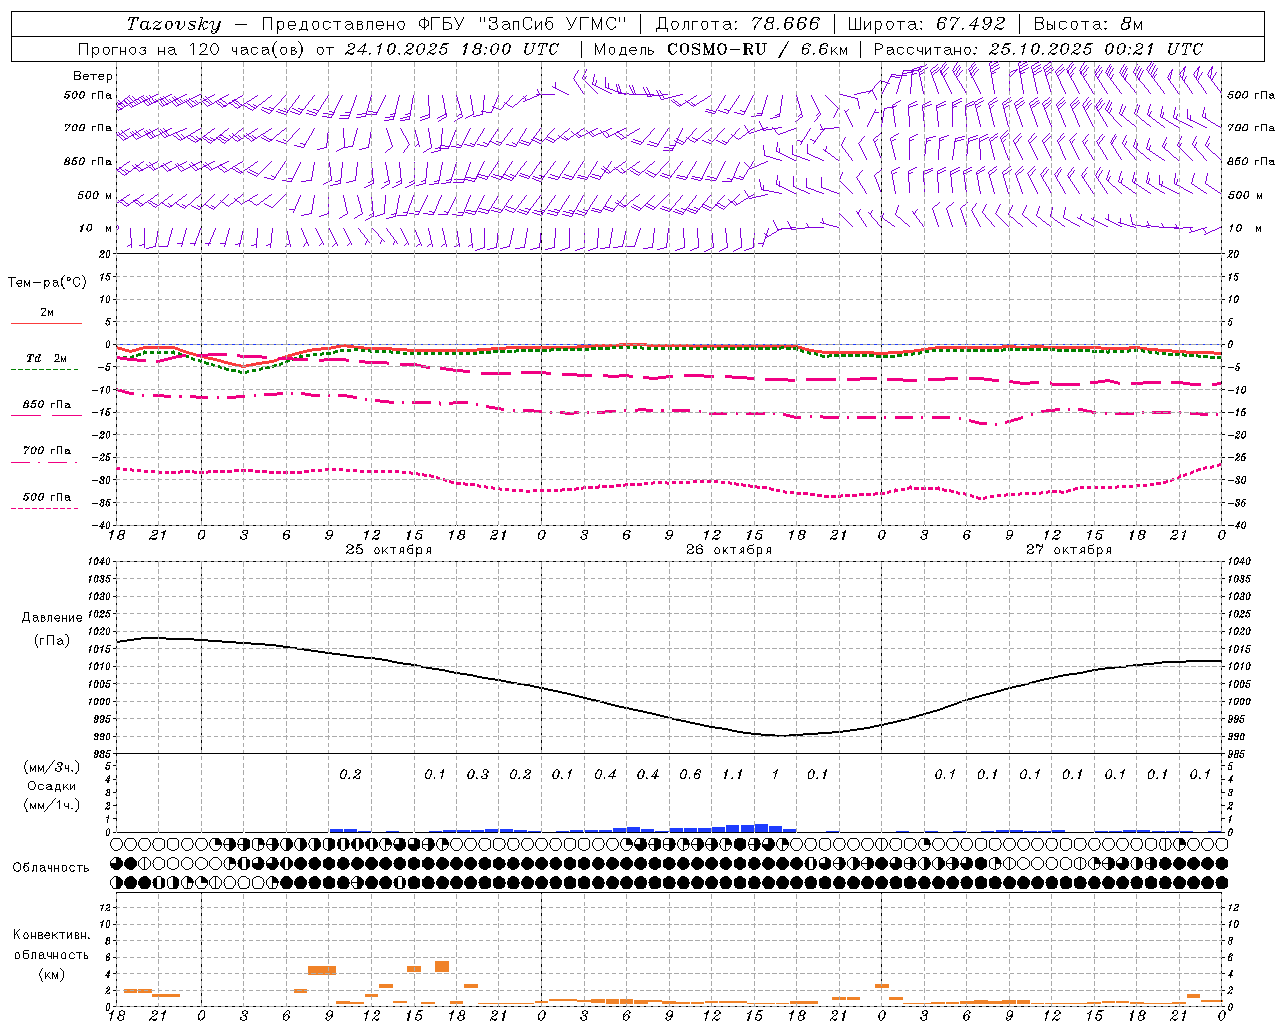
Task: Click the "Ветер" wind panel label
Action: pyautogui.click(x=93, y=76)
